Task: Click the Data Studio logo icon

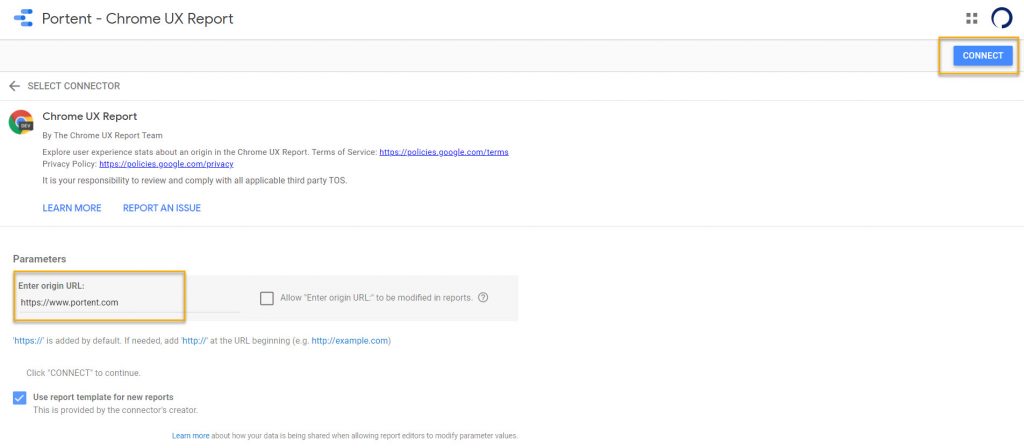Action: [x=22, y=18]
